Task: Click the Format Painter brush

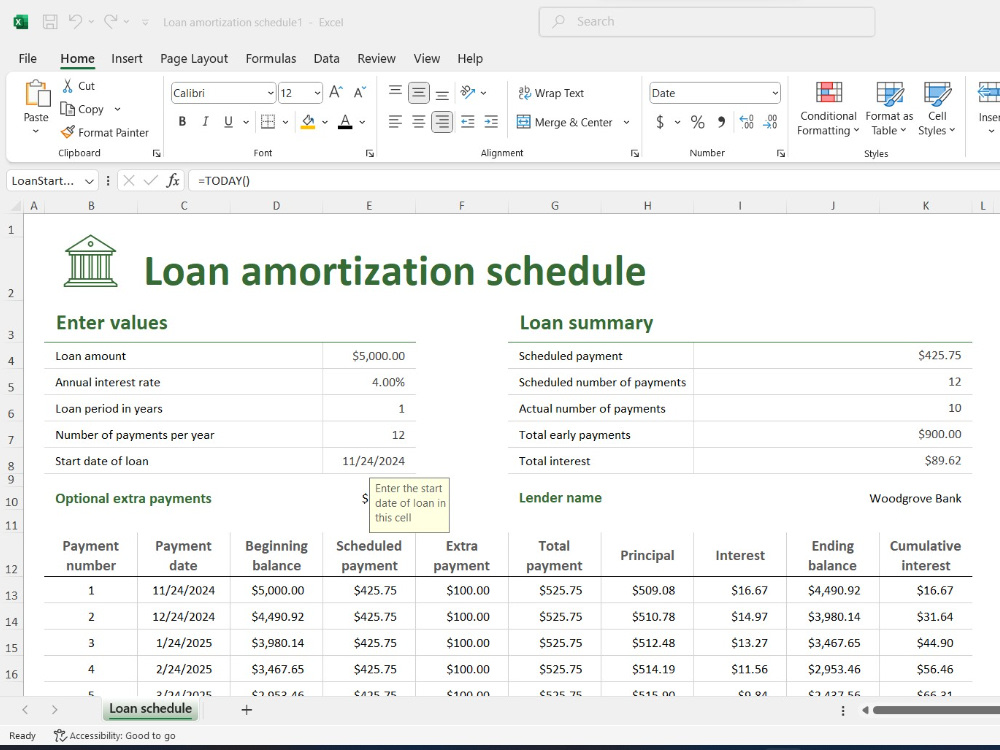Action: tap(68, 133)
